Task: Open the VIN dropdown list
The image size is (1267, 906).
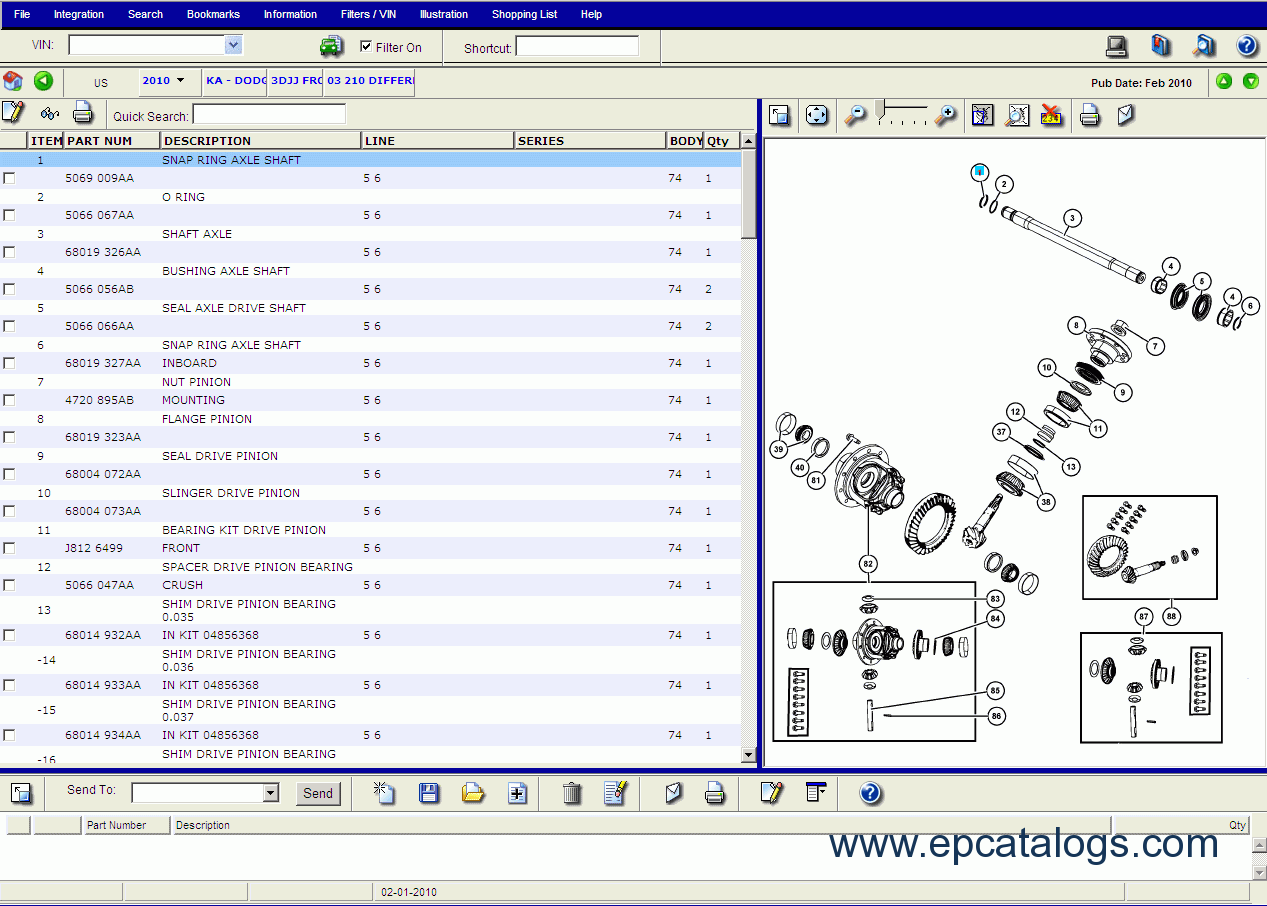Action: click(233, 45)
